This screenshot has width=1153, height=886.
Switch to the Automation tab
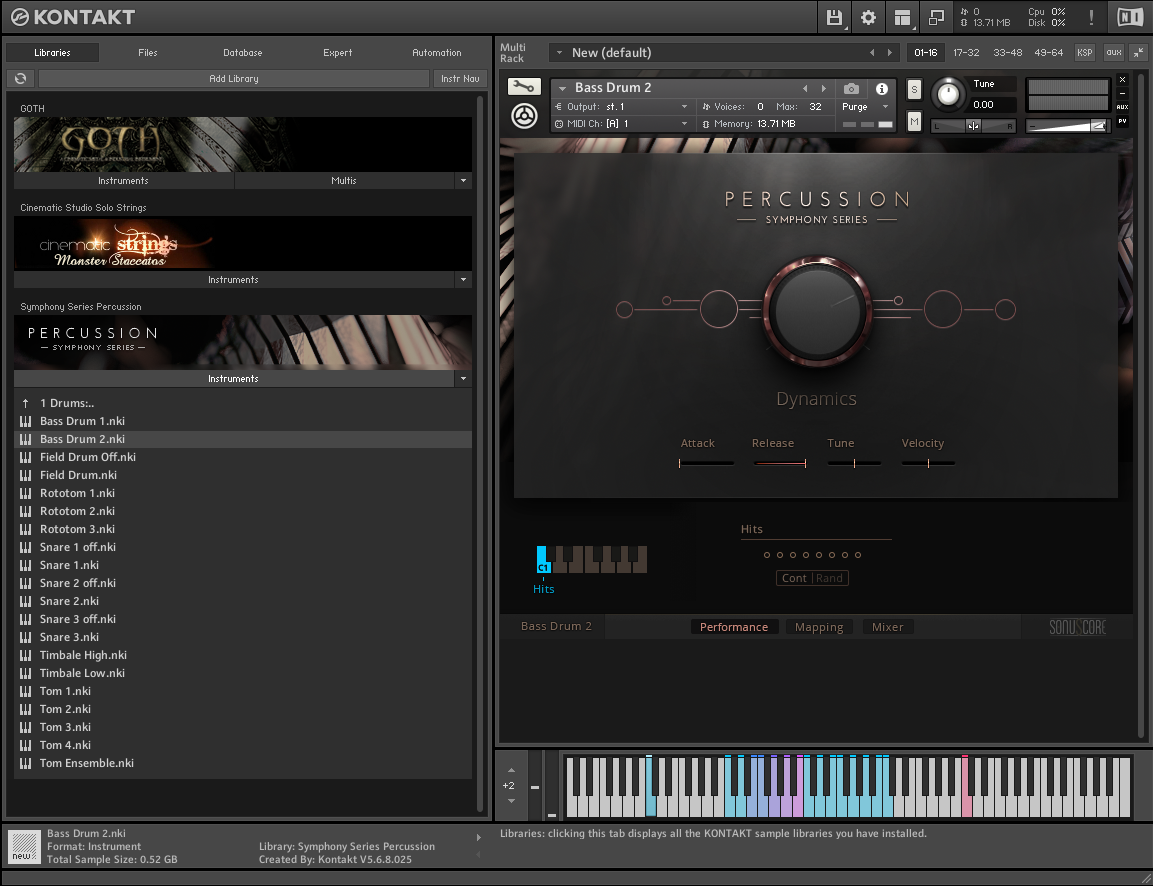(437, 53)
